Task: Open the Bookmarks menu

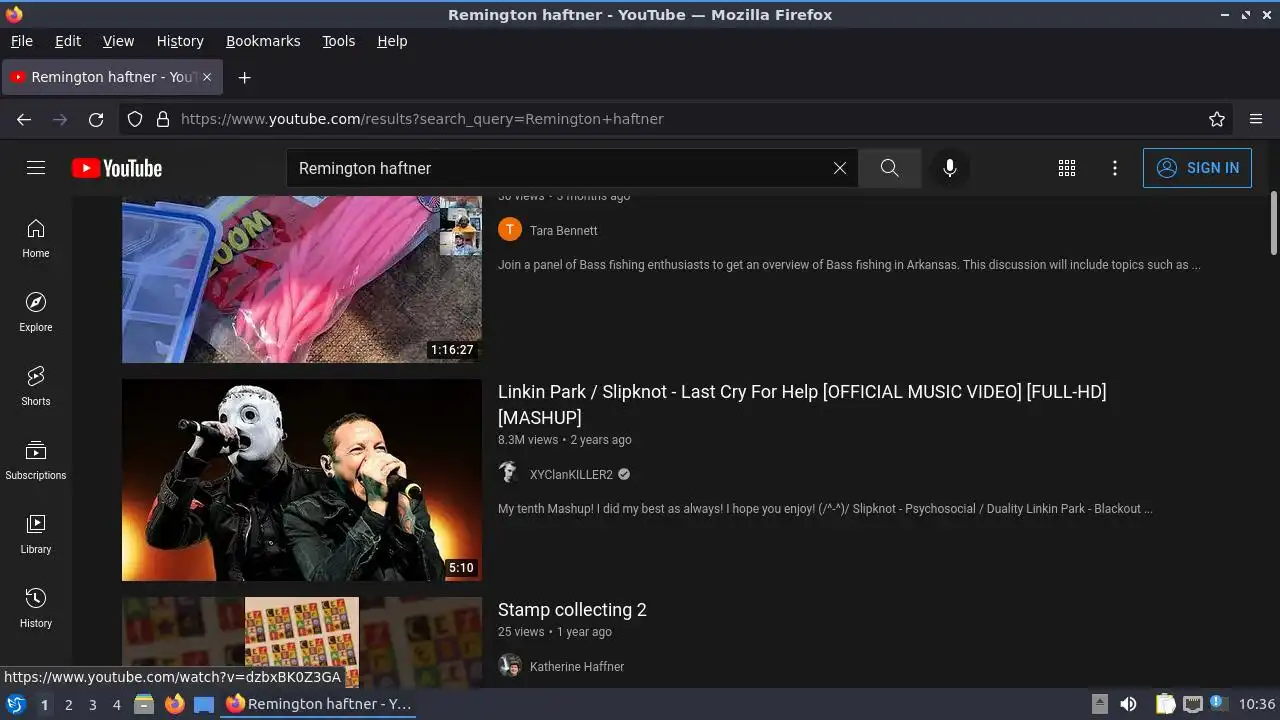Action: click(263, 41)
